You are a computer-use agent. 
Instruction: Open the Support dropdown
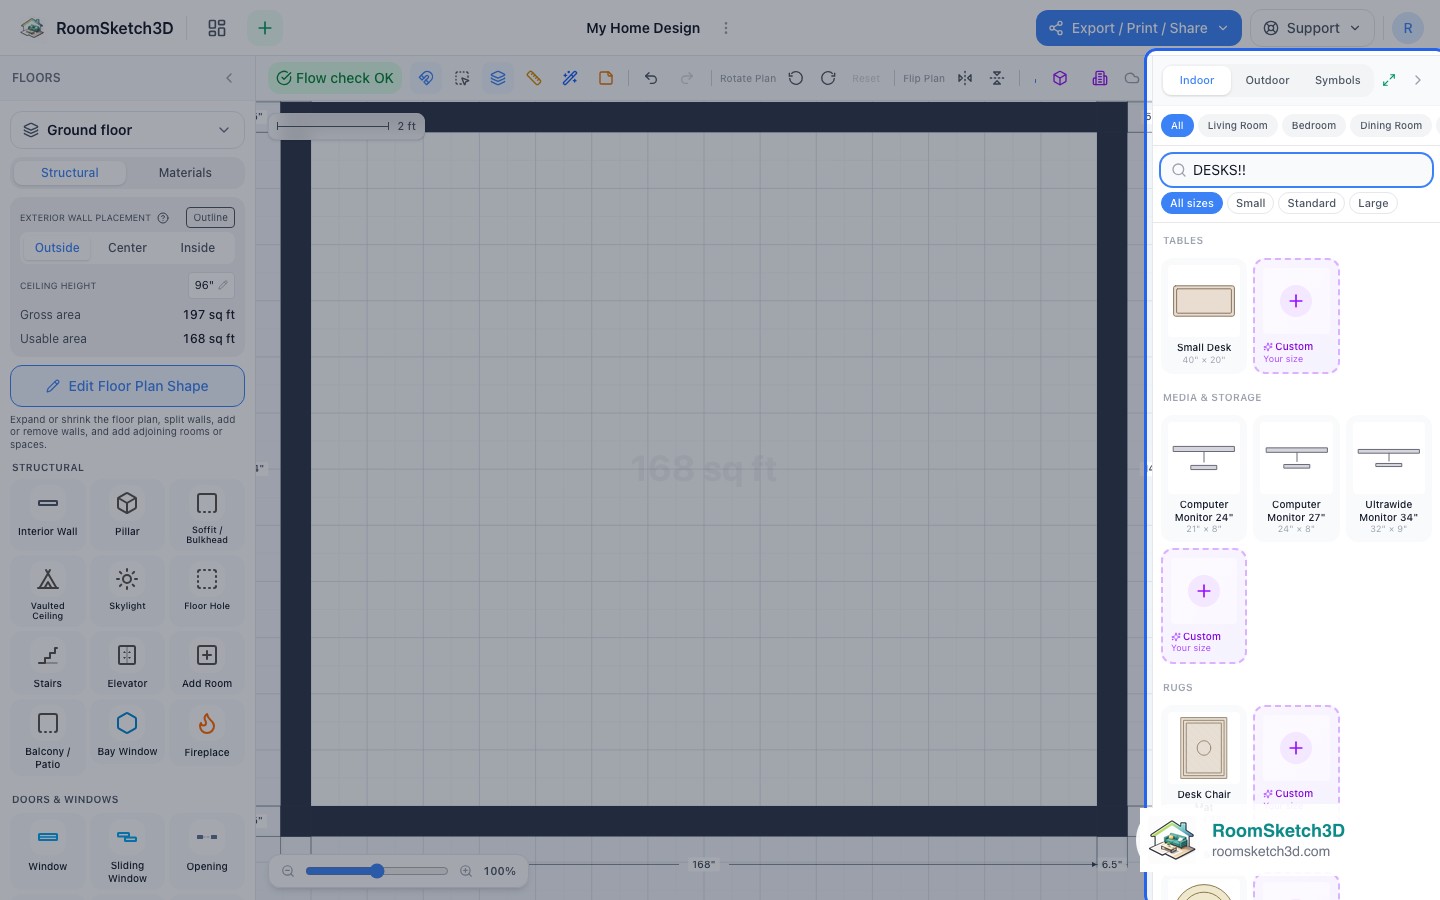tap(1312, 28)
